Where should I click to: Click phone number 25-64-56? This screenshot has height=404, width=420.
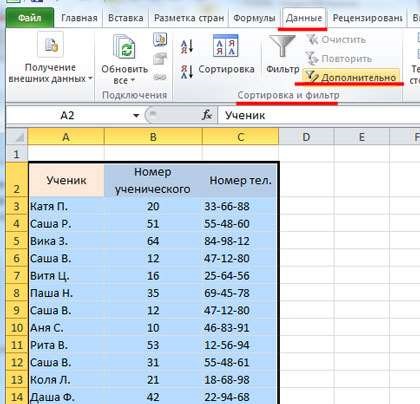point(240,276)
